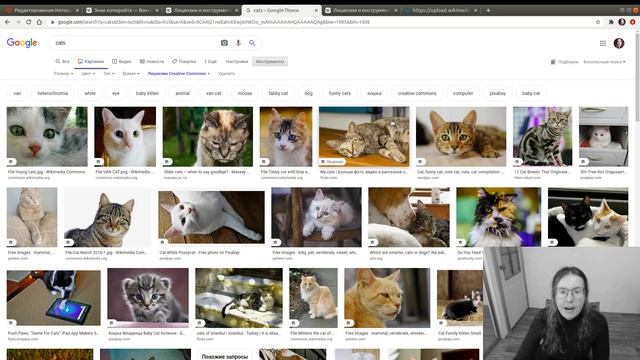Open the cat playing on iPad thumbnail
Image resolution: width=640 pixels, height=360 pixels.
pyautogui.click(x=53, y=298)
